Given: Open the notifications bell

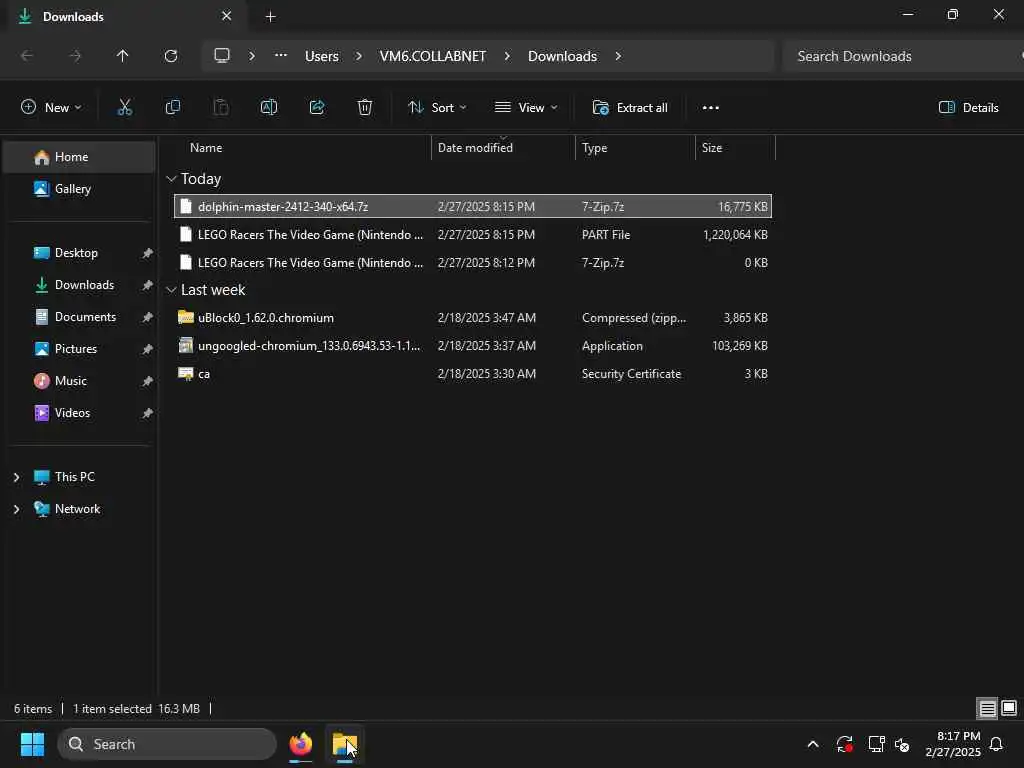Looking at the screenshot, I should click(x=997, y=744).
